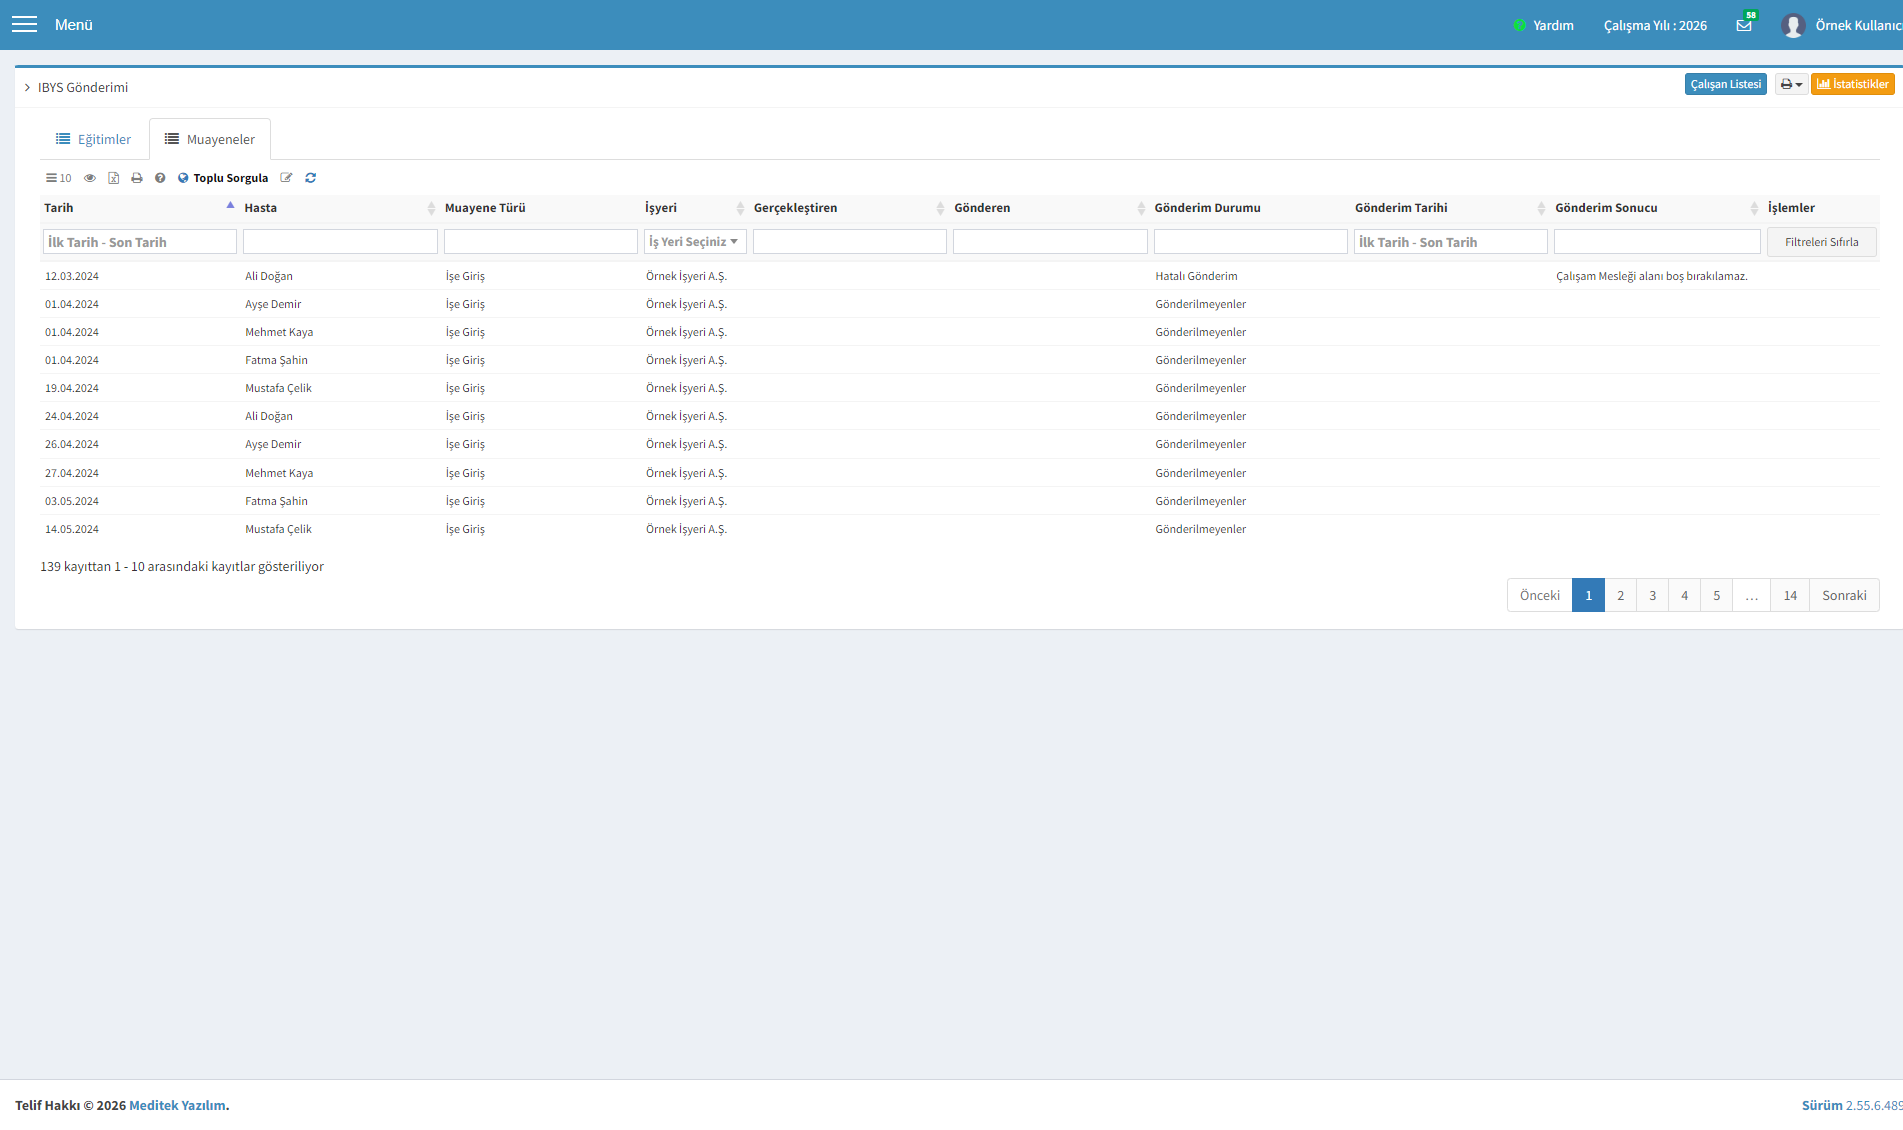Go to the Sonraki next page

pos(1844,595)
